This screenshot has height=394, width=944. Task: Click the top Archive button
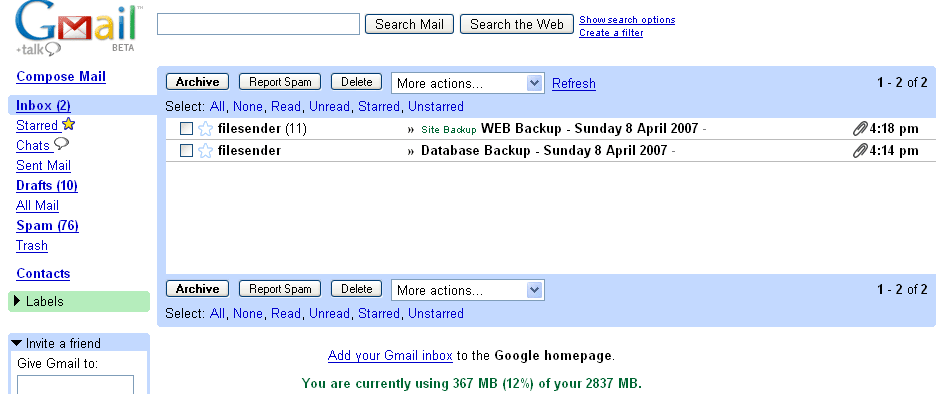pyautogui.click(x=197, y=82)
